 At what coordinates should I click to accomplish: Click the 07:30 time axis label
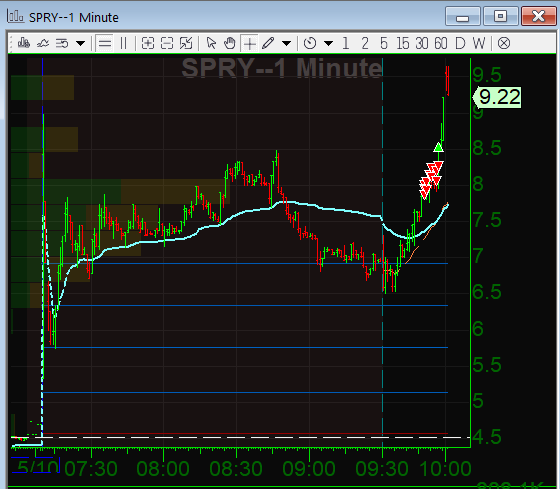(x=91, y=469)
